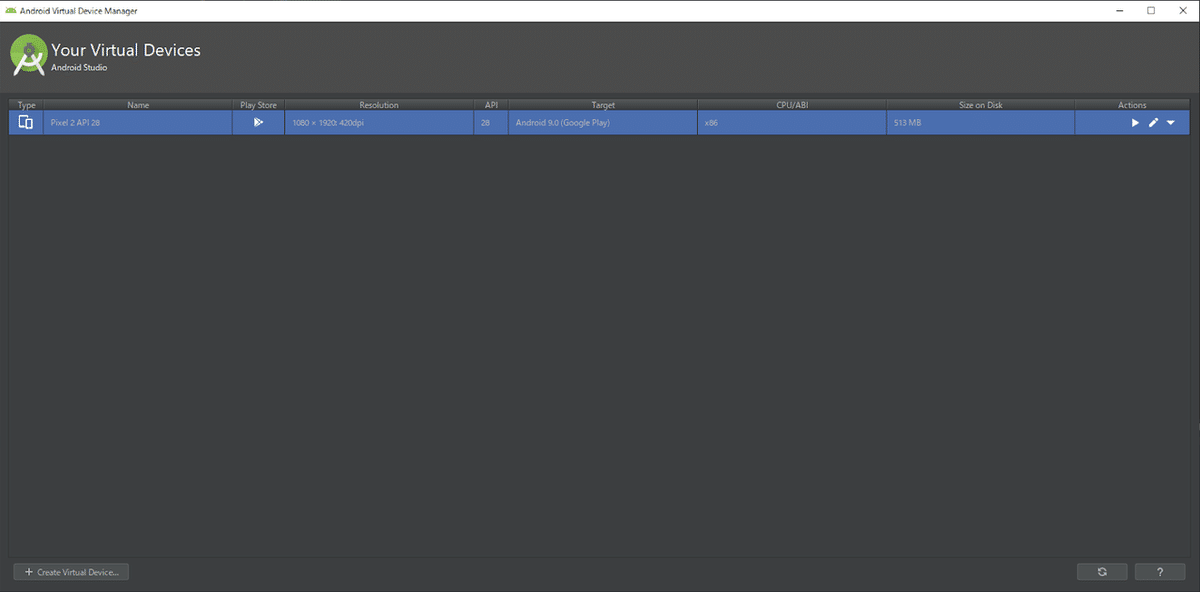
Task: Click the 'x86' CPU cell
Action: 792,122
